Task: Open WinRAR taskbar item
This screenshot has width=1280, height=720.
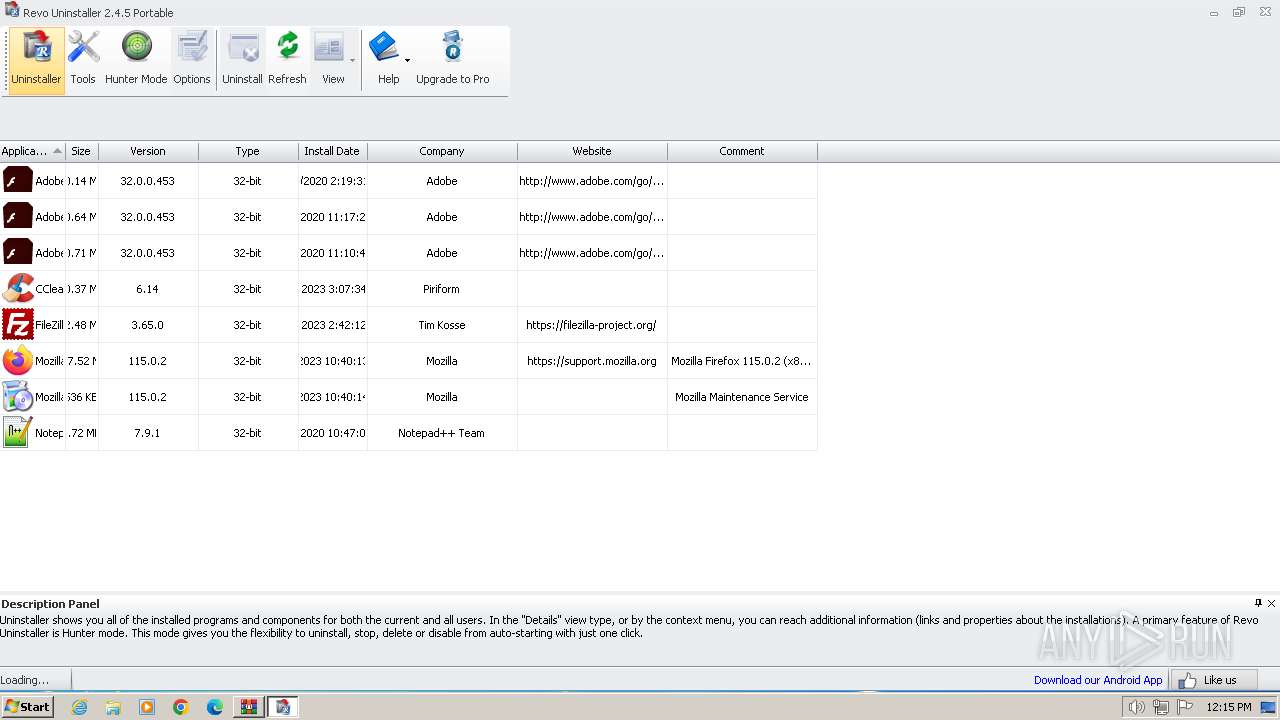Action: point(249,707)
